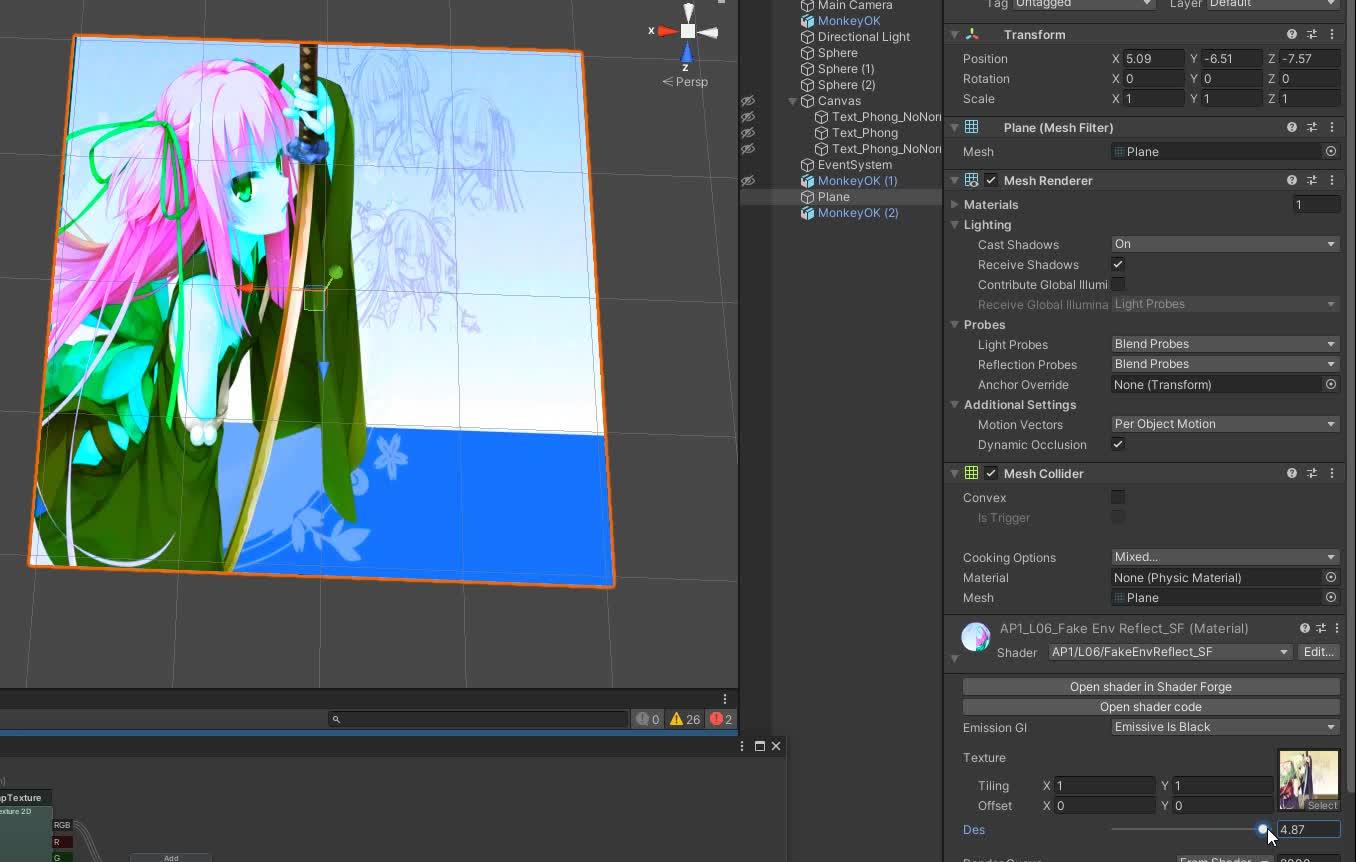Image resolution: width=1356 pixels, height=862 pixels.
Task: Click the texture Select thumbnail
Action: coord(1308,779)
